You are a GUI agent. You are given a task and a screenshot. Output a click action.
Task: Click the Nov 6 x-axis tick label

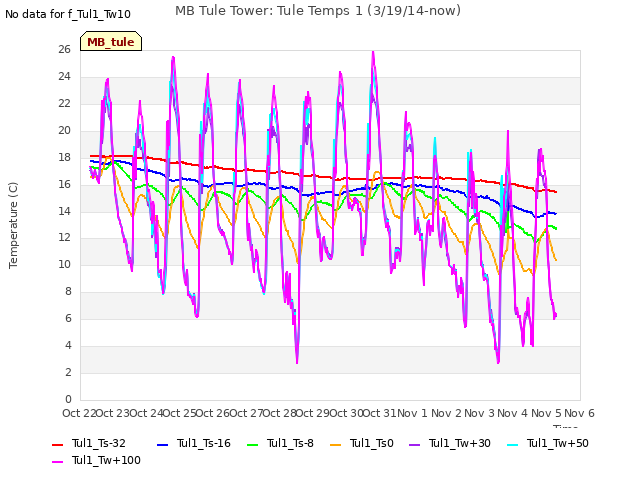click(x=579, y=413)
